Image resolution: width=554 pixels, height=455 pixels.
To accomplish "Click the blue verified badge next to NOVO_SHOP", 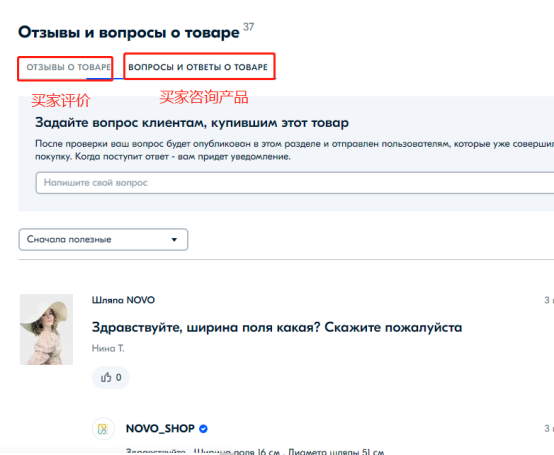I will [203, 429].
